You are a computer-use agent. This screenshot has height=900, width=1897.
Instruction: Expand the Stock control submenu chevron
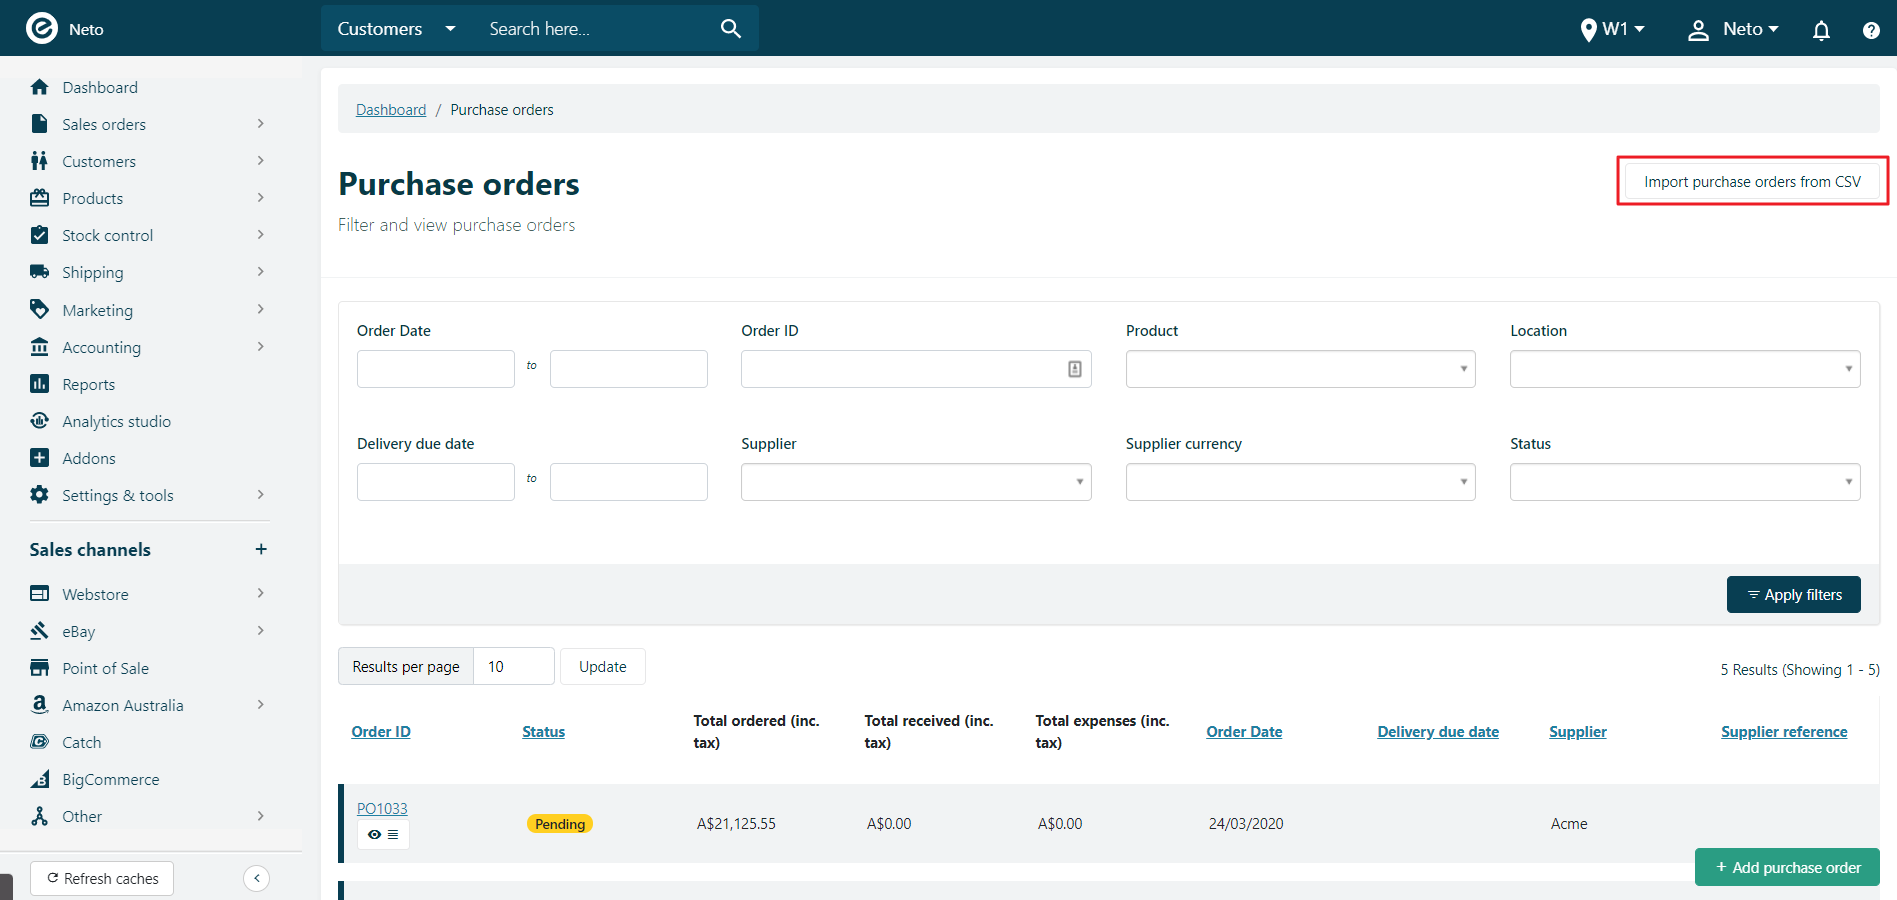[261, 235]
